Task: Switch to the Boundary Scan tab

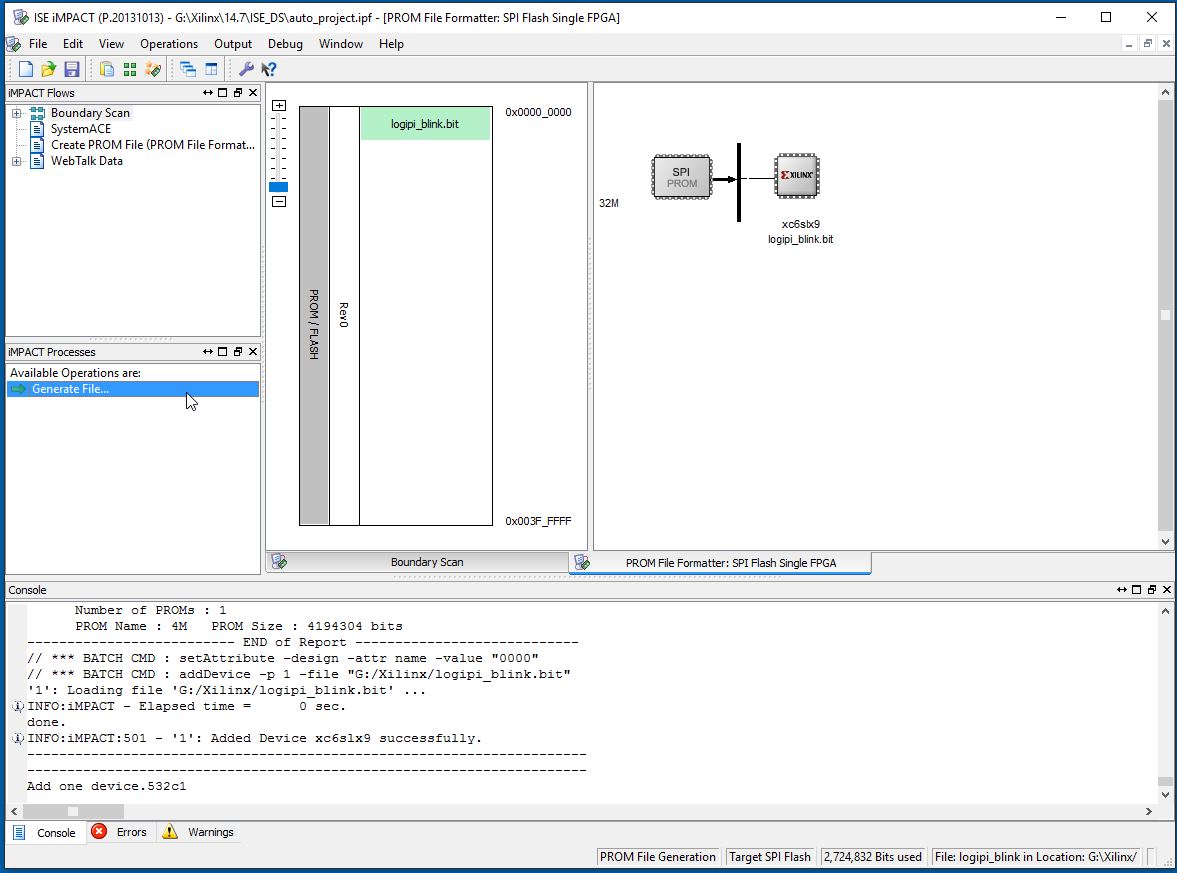Action: (x=426, y=562)
